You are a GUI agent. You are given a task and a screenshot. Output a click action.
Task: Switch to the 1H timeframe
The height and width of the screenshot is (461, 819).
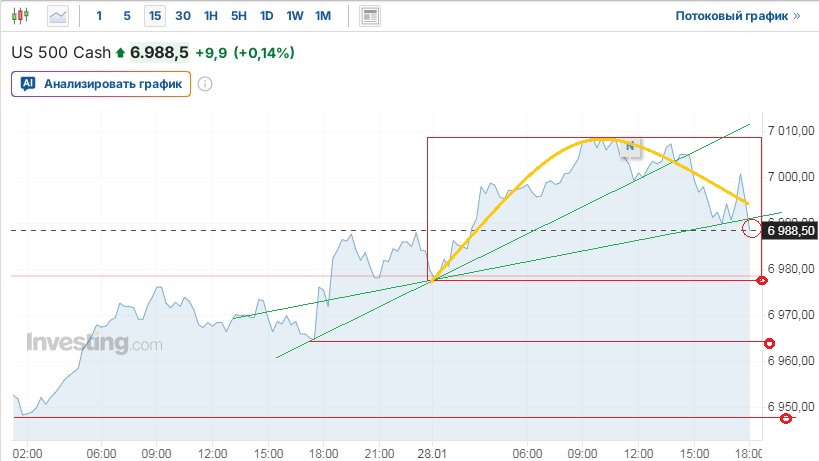(210, 16)
